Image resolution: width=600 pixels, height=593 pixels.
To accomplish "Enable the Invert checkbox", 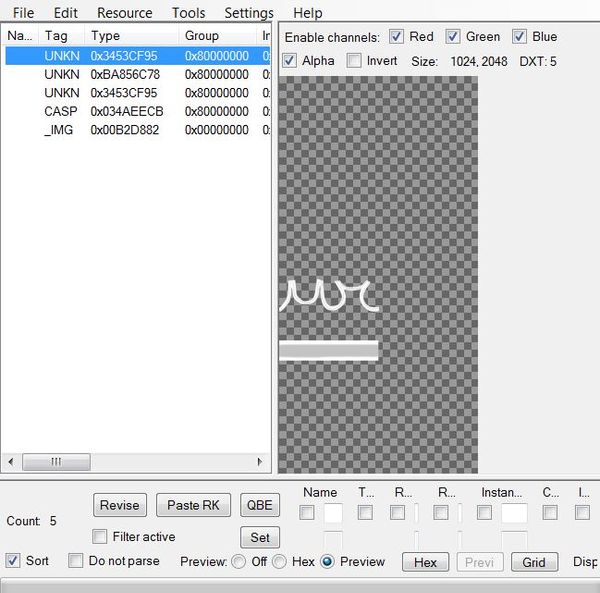I will [354, 61].
